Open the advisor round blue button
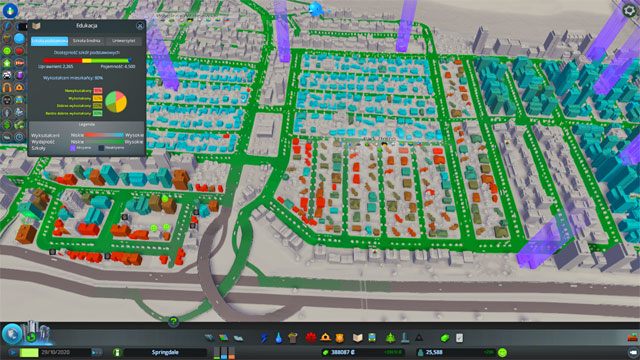 (x=12, y=334)
